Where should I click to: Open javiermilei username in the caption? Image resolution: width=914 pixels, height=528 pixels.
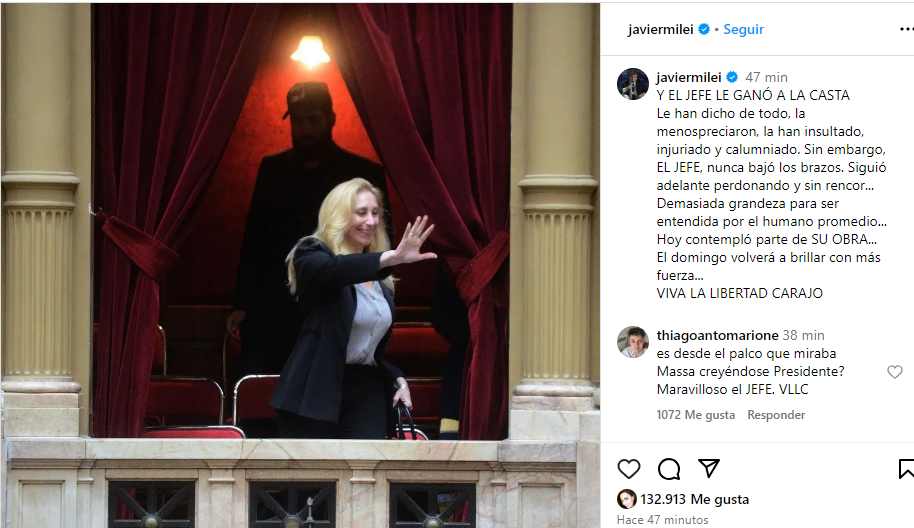(689, 77)
